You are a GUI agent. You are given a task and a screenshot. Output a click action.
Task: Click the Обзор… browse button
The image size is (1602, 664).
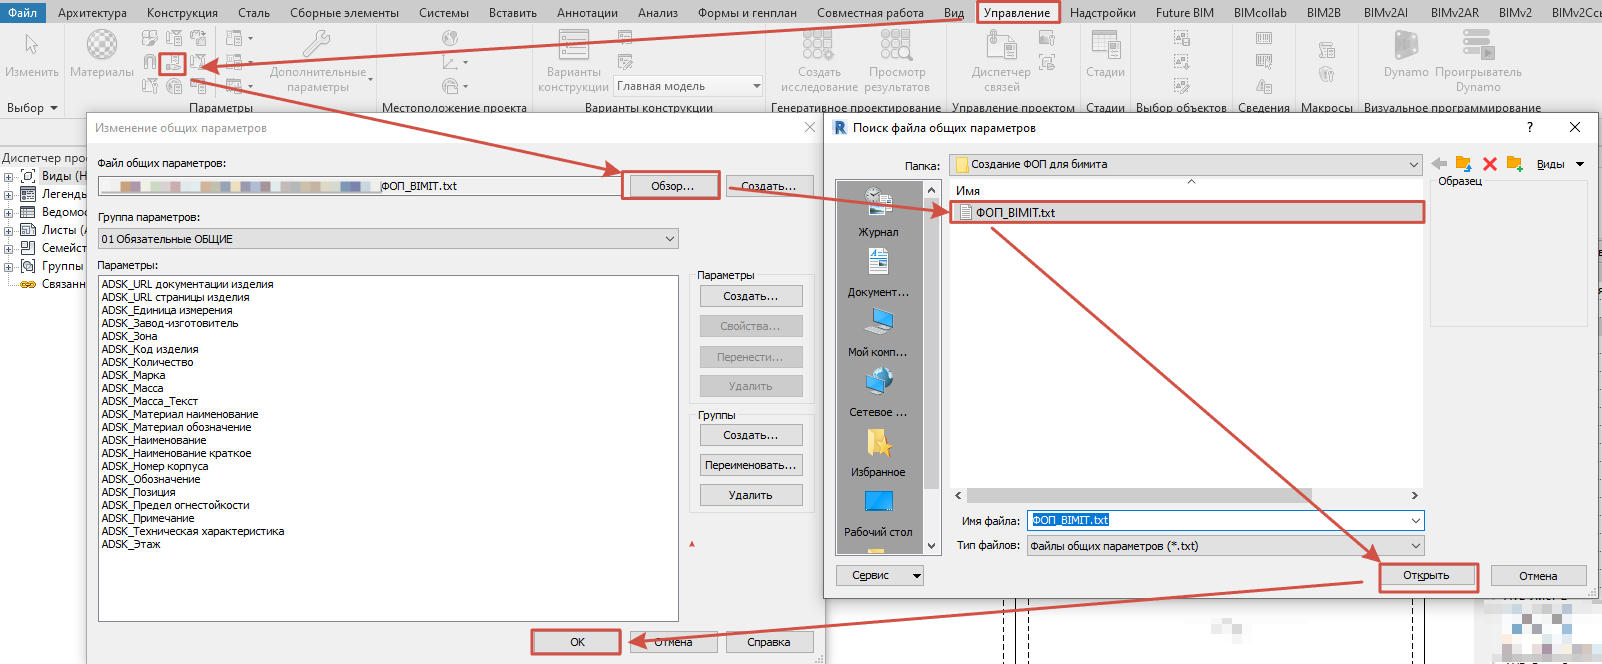tap(671, 186)
